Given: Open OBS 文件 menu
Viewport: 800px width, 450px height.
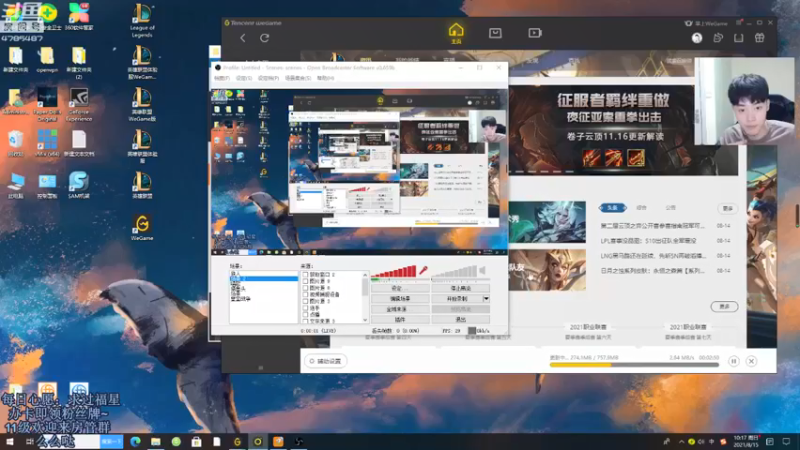Looking at the screenshot, I should pos(221,78).
